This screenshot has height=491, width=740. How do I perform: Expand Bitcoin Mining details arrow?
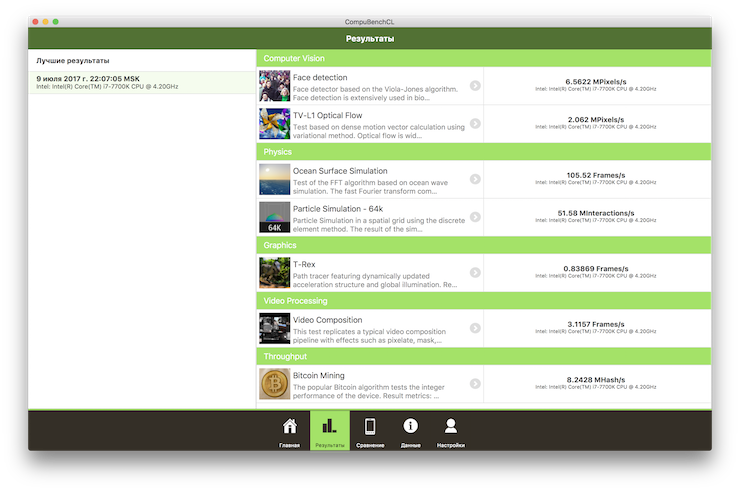pos(475,383)
